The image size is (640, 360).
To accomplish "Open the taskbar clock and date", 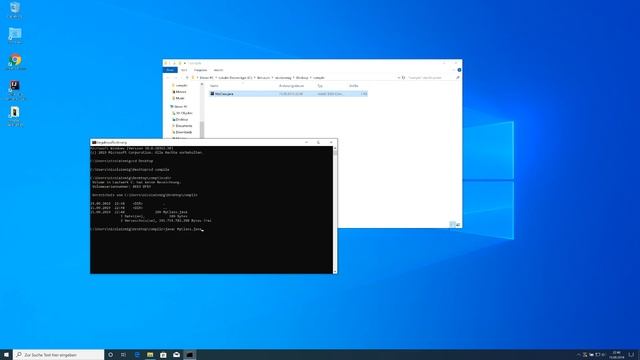I will tap(616, 355).
